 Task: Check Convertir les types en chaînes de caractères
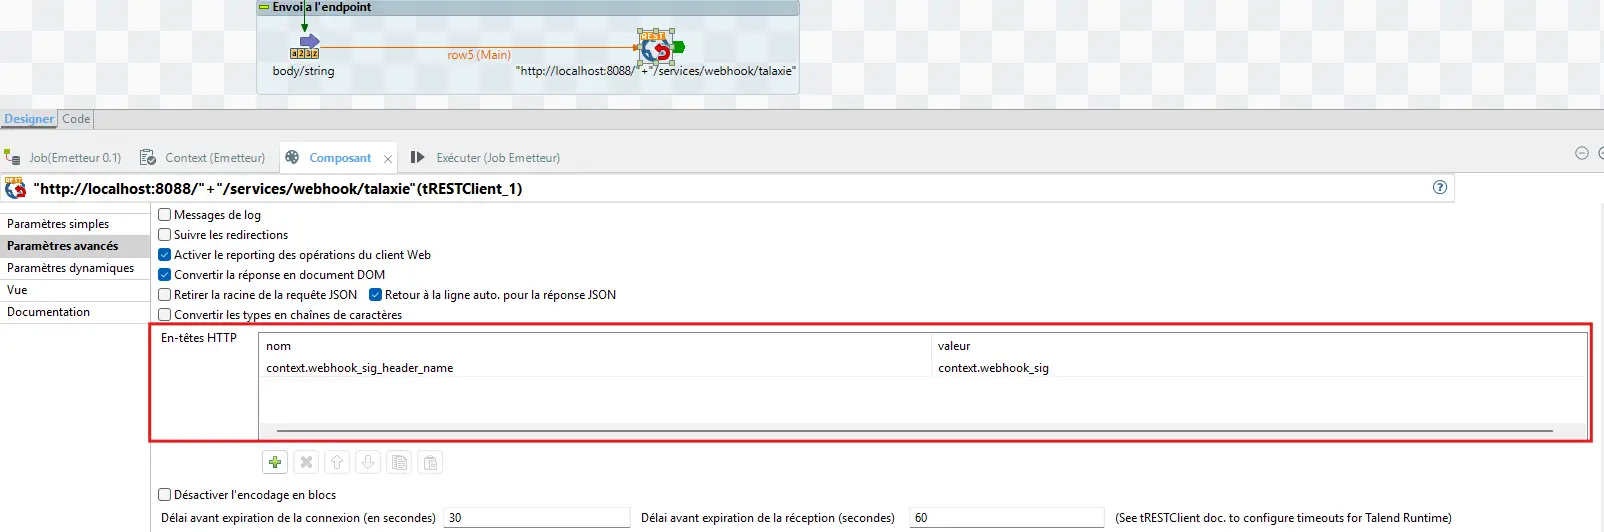[165, 315]
